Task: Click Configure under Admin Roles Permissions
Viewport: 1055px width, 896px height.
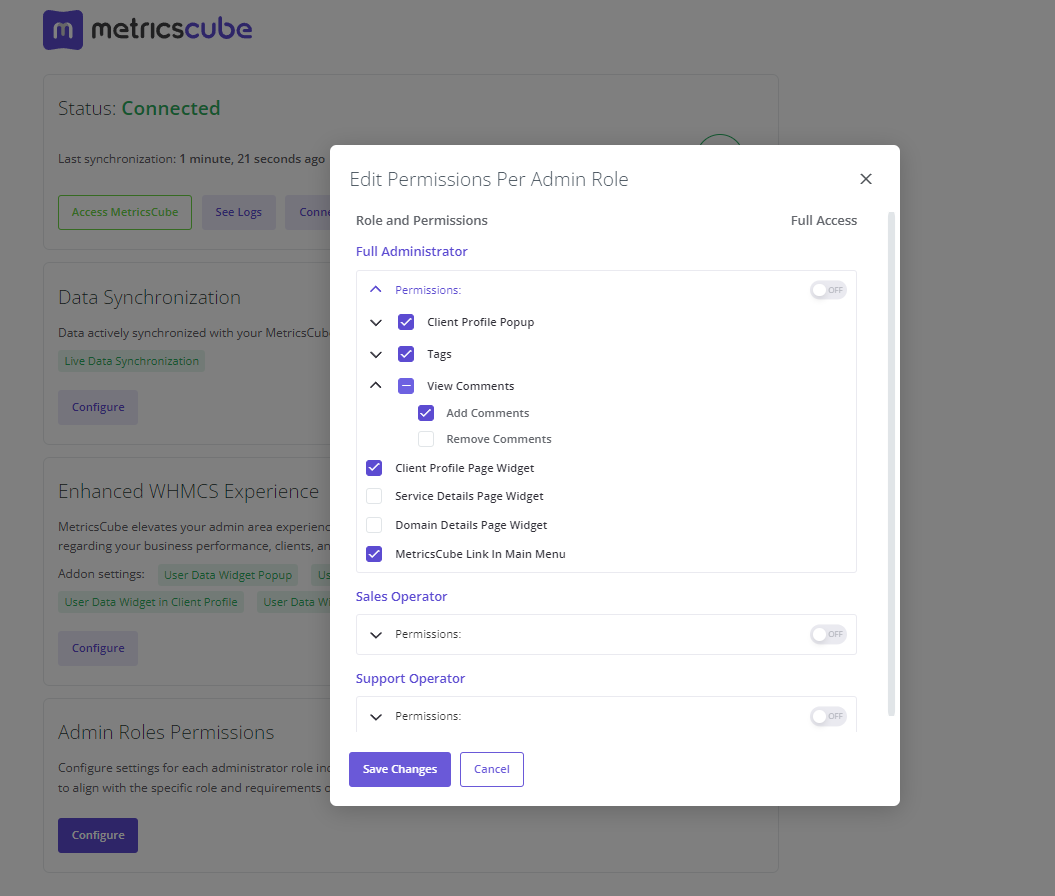Action: 98,835
